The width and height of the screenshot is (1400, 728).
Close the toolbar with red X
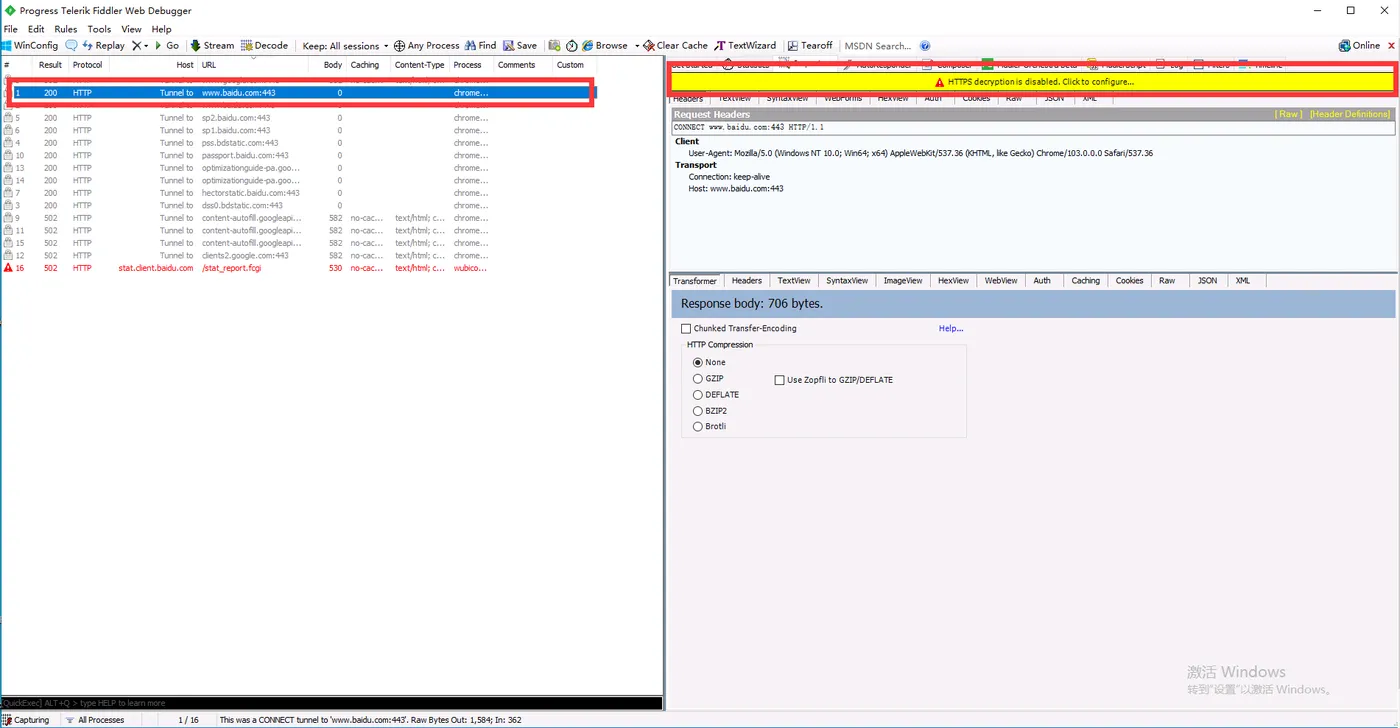pos(1390,46)
